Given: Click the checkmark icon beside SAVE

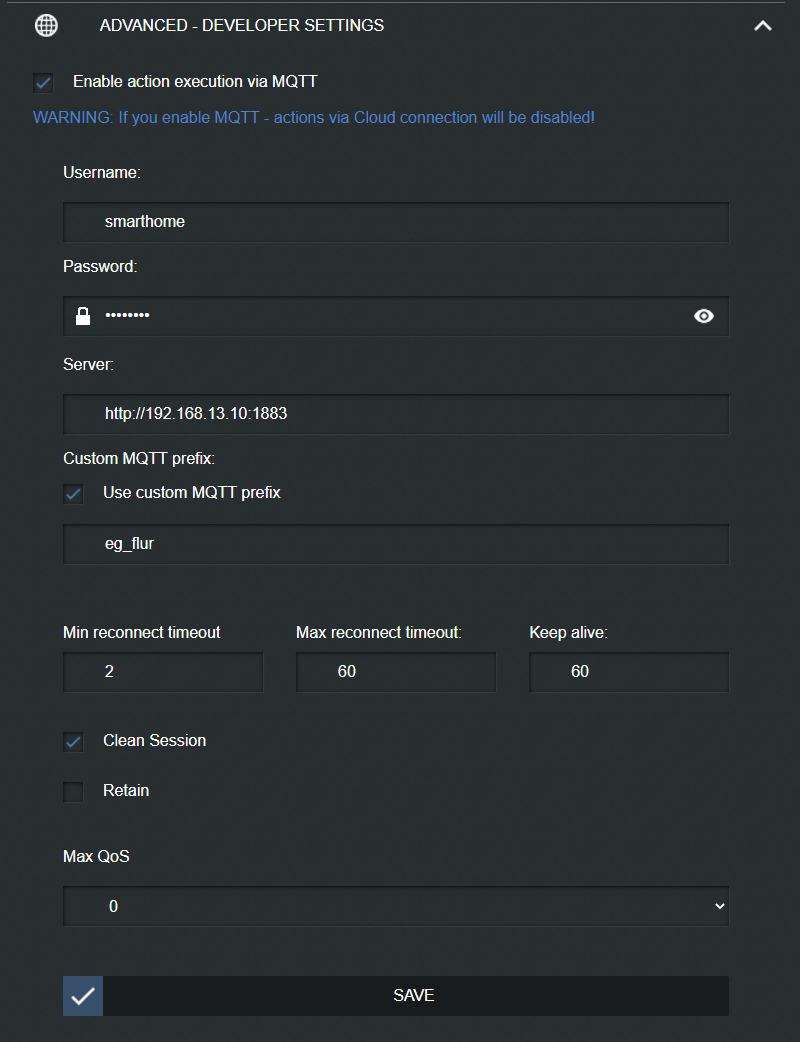Looking at the screenshot, I should [83, 996].
